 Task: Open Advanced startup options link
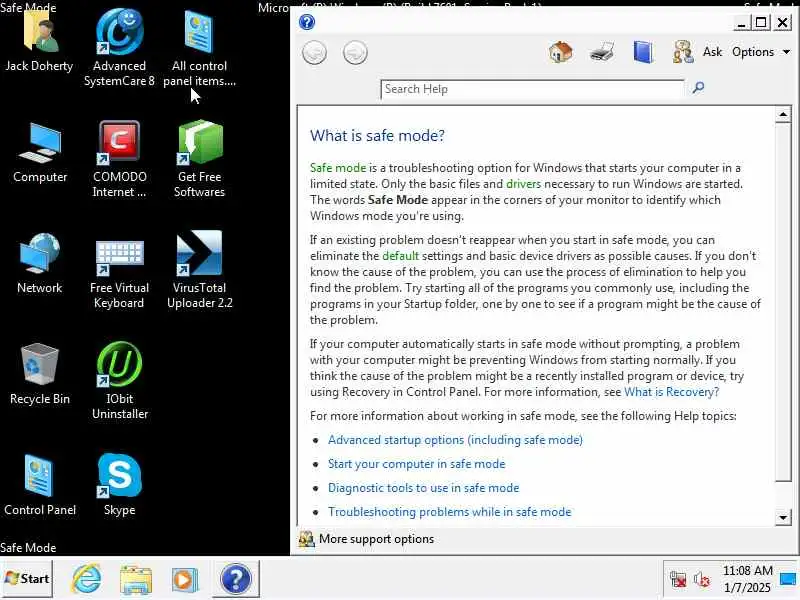(x=455, y=440)
